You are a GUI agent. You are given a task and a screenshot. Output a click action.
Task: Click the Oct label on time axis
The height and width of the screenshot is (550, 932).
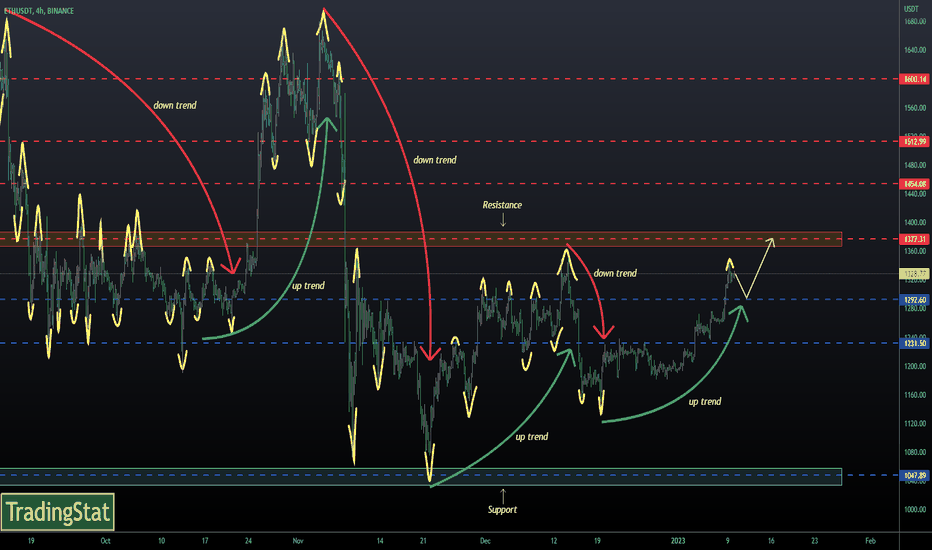[105, 541]
